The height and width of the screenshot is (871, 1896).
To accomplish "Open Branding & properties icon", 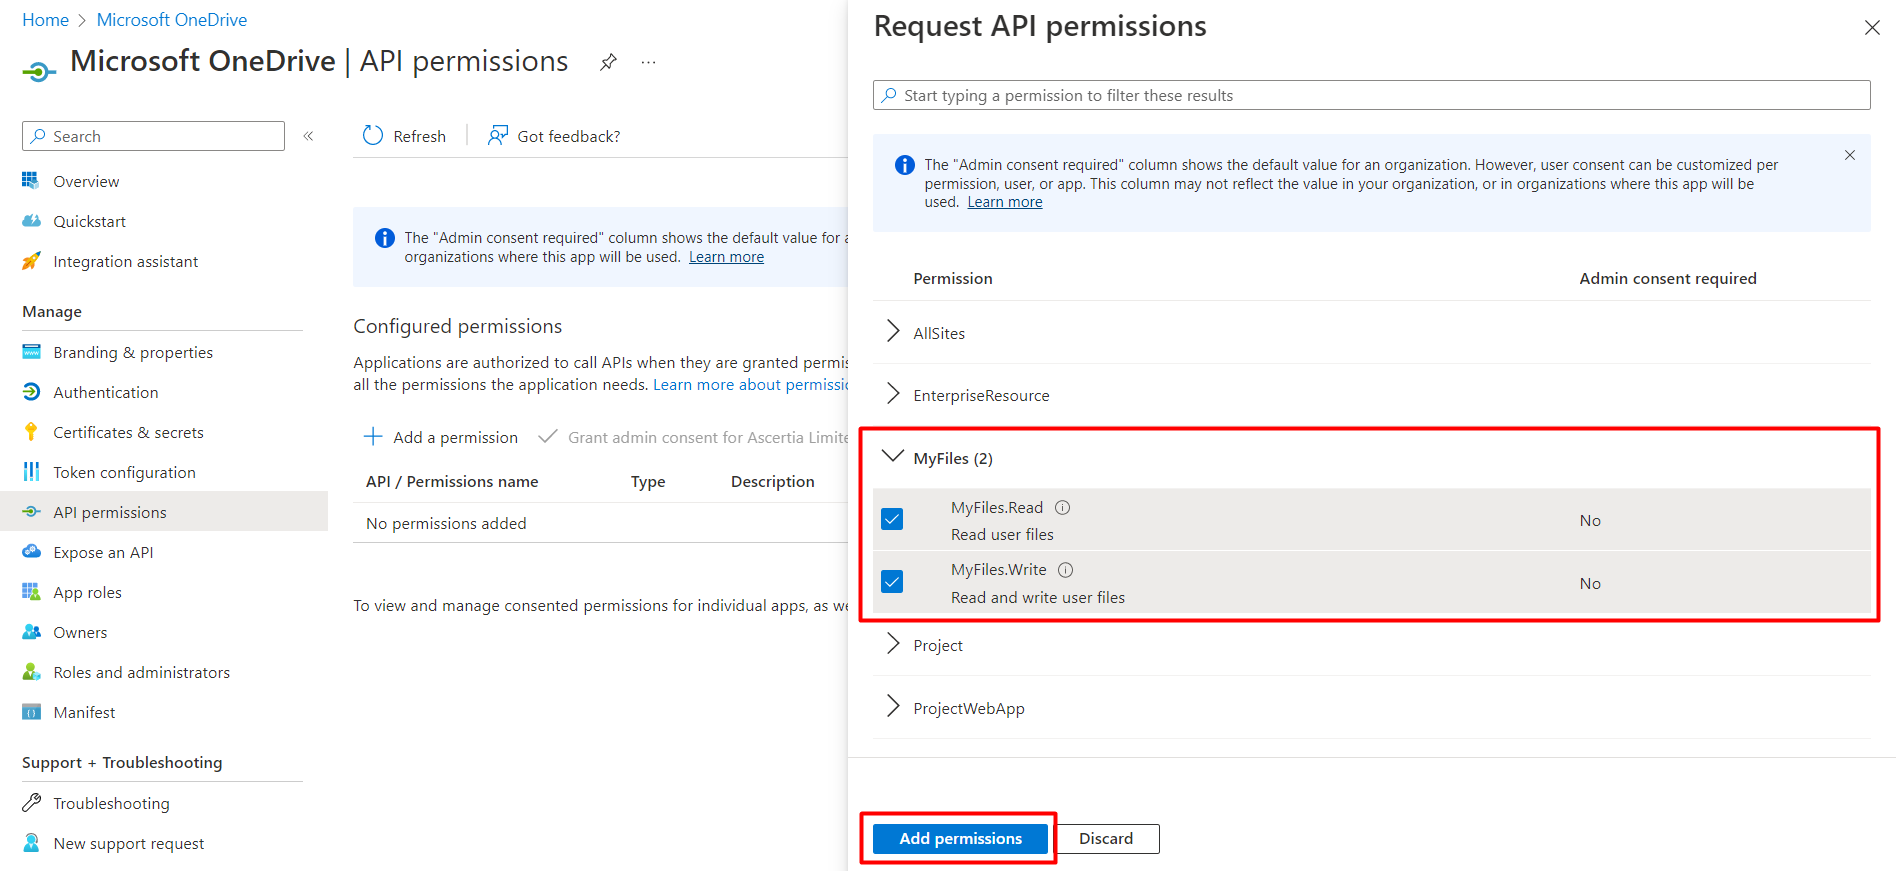I will tap(31, 352).
